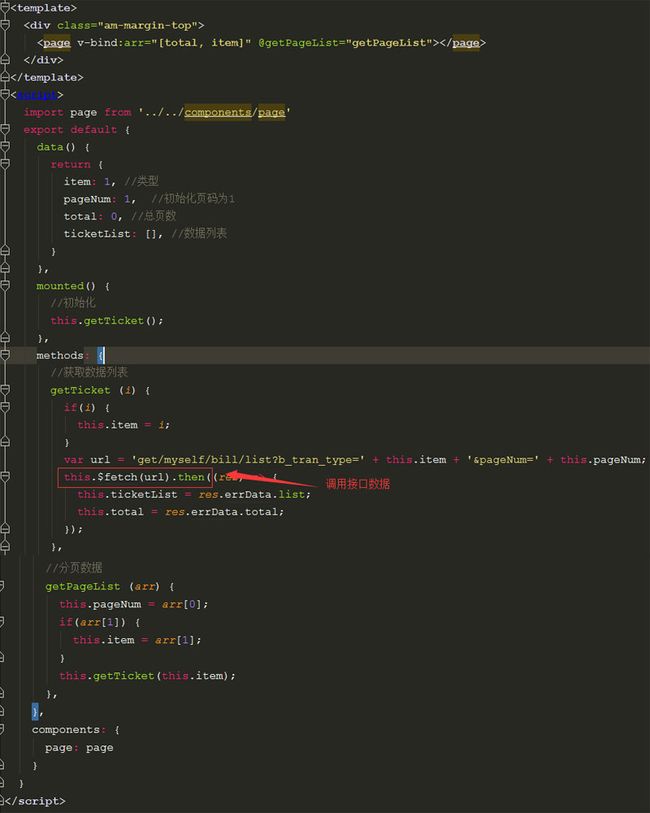Click the //分页数据 comment
This screenshot has width=650, height=813.
pos(74,567)
